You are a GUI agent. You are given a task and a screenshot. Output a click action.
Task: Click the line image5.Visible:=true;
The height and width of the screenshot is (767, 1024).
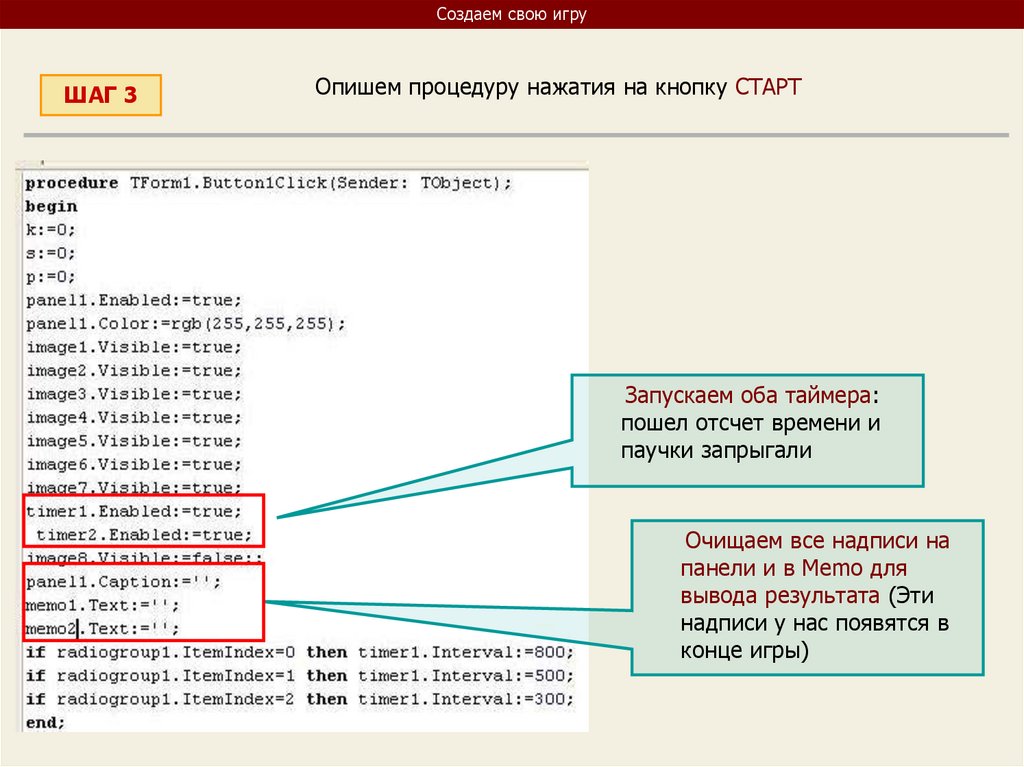(134, 442)
